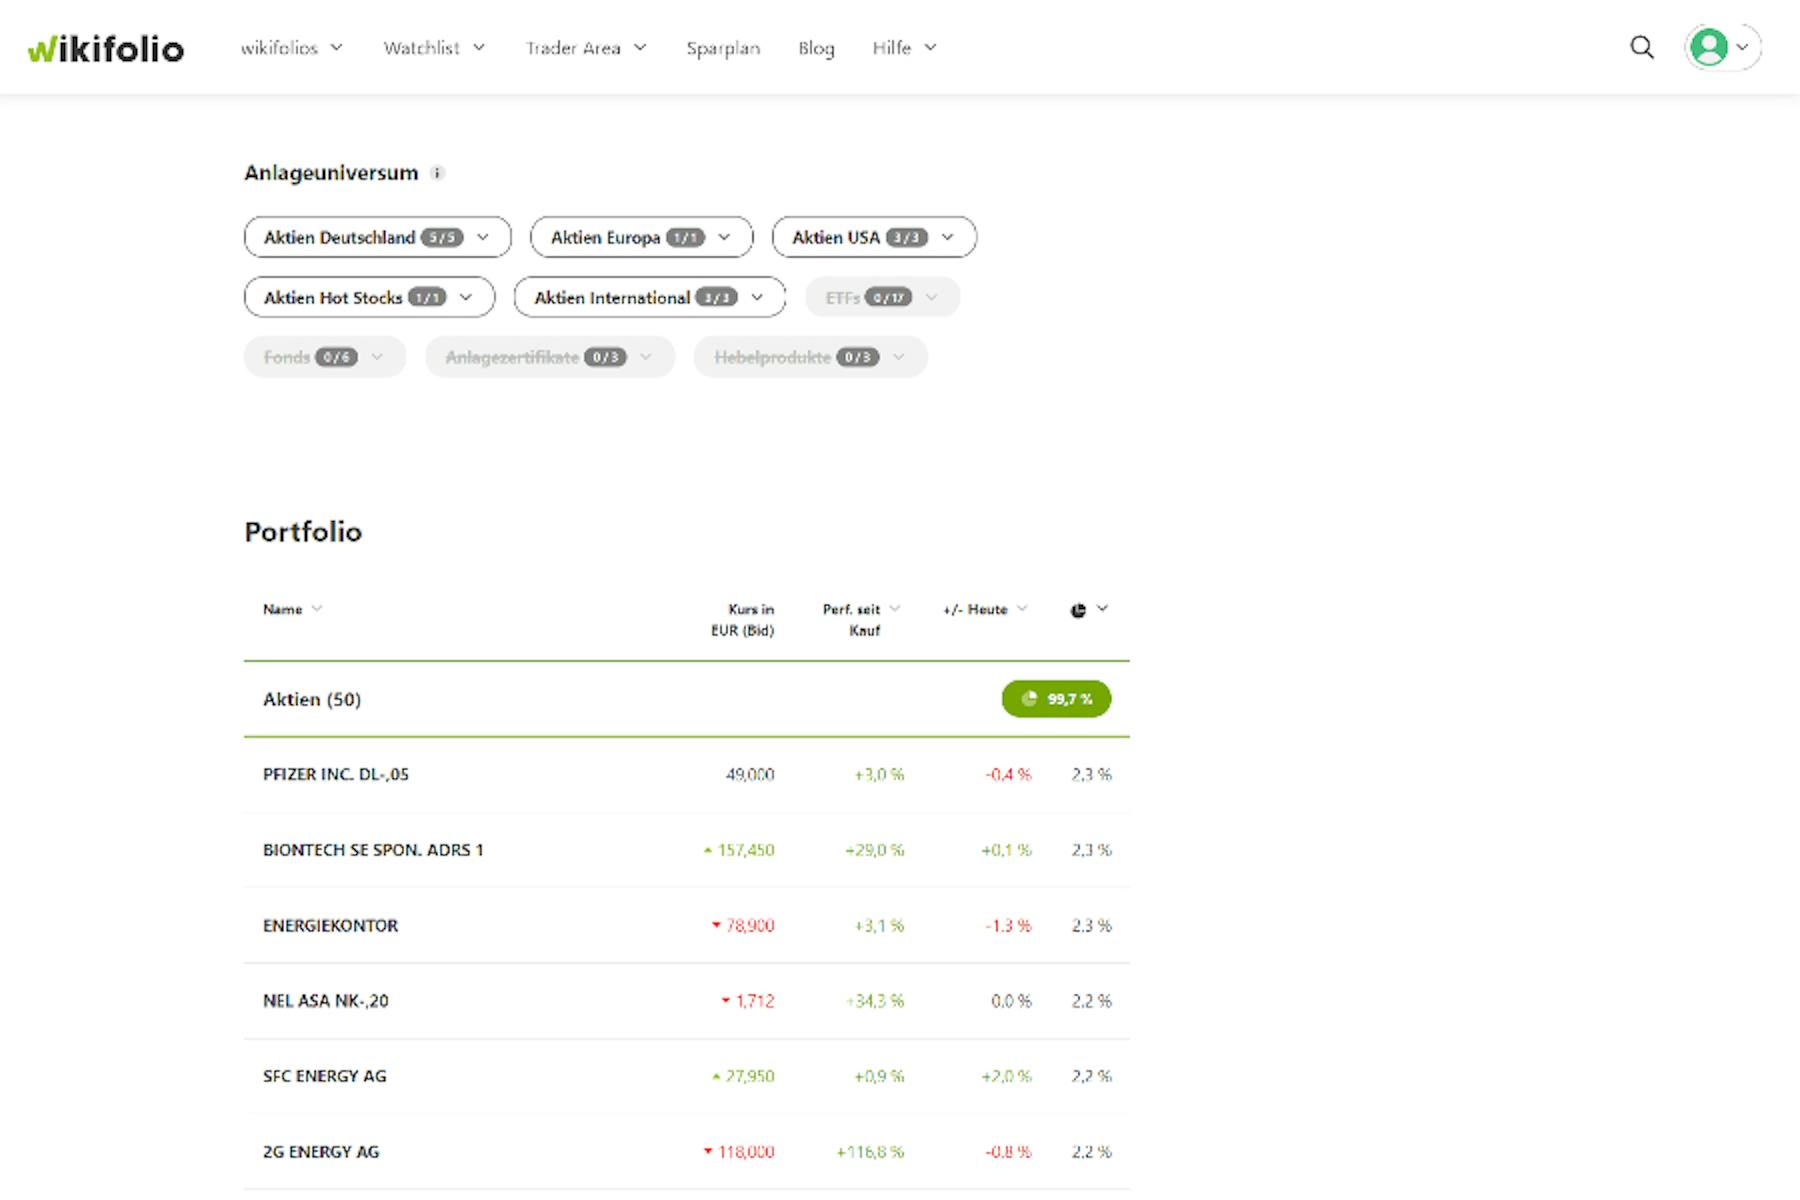The width and height of the screenshot is (1800, 1200).
Task: Click Energiekontor red down arrow indicator
Action: coord(716,925)
